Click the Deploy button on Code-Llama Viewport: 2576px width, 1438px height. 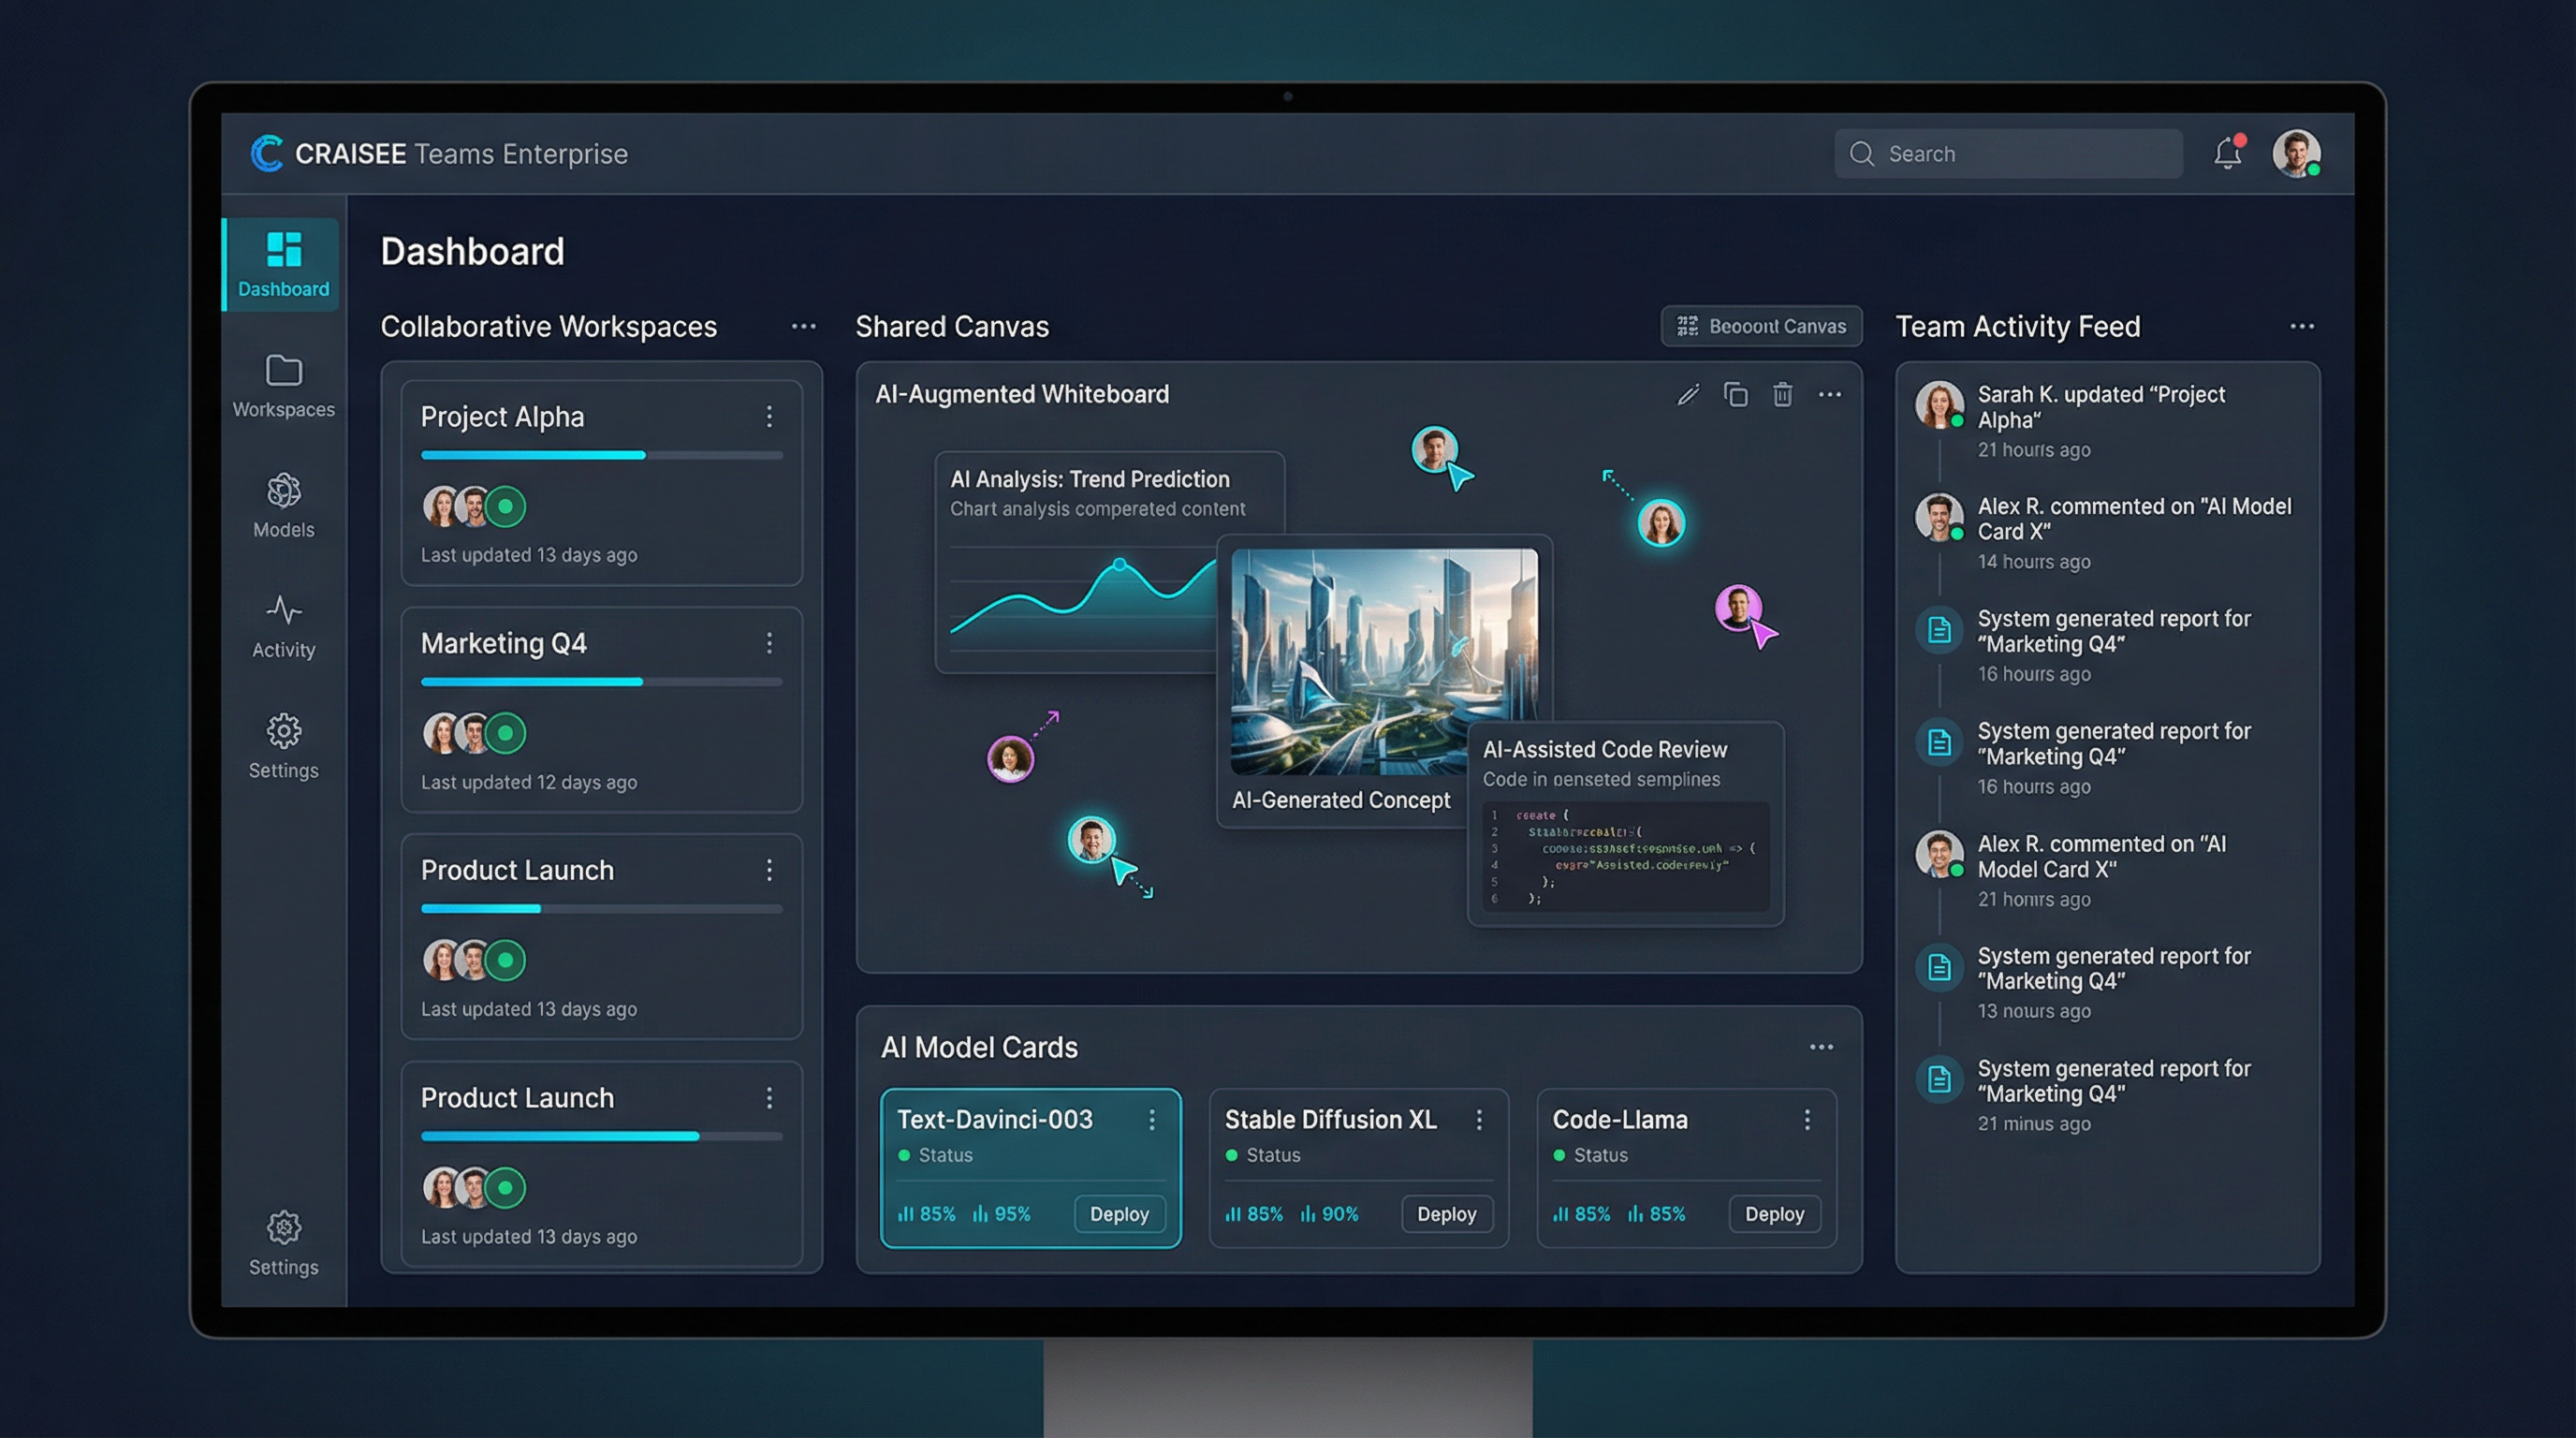point(1774,1214)
